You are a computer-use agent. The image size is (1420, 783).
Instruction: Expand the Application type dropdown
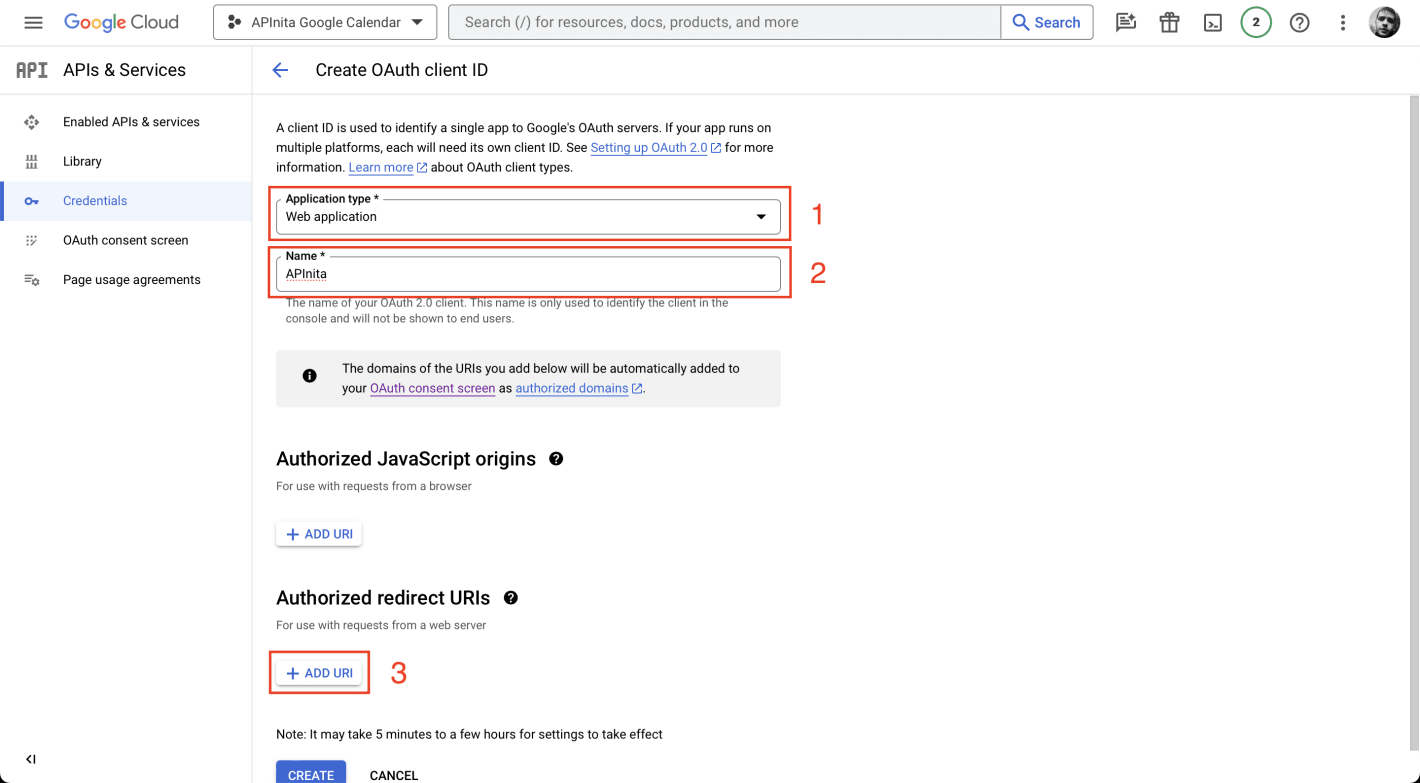[x=762, y=216]
